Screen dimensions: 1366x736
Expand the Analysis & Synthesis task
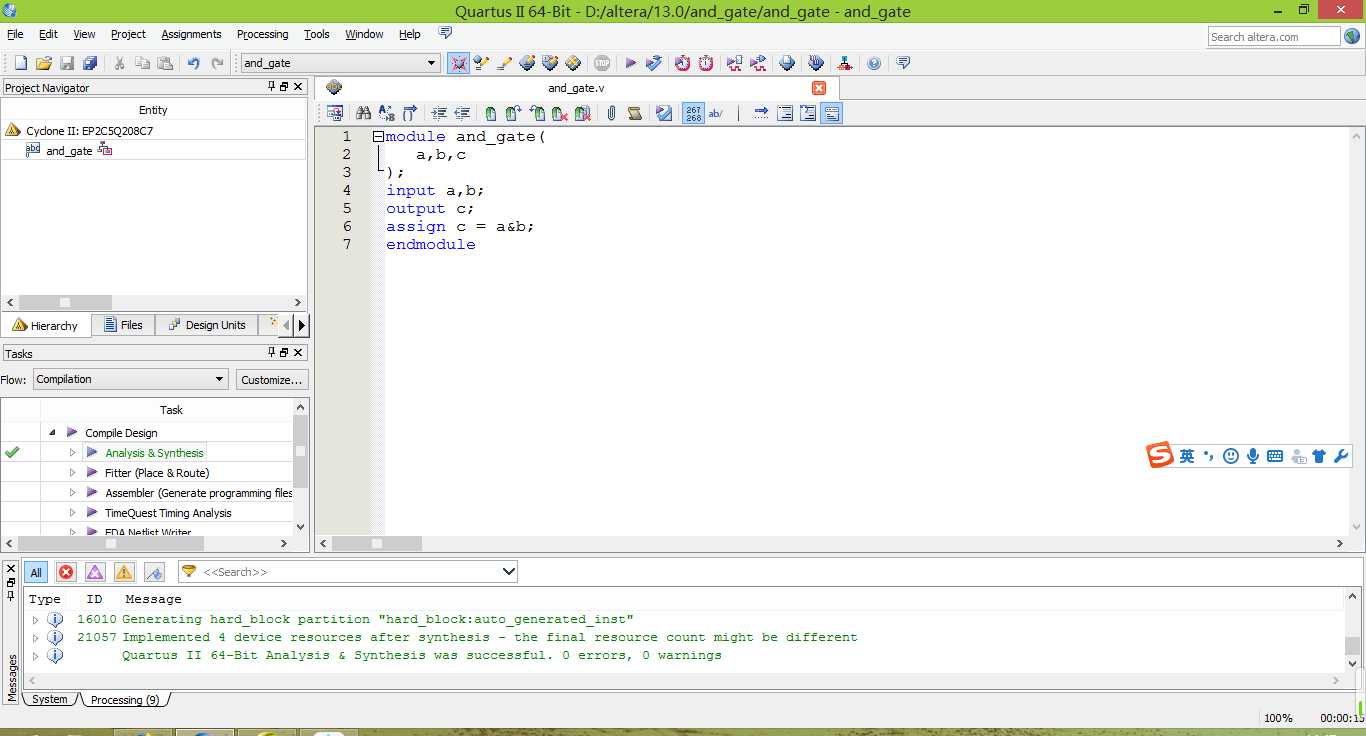(72, 453)
